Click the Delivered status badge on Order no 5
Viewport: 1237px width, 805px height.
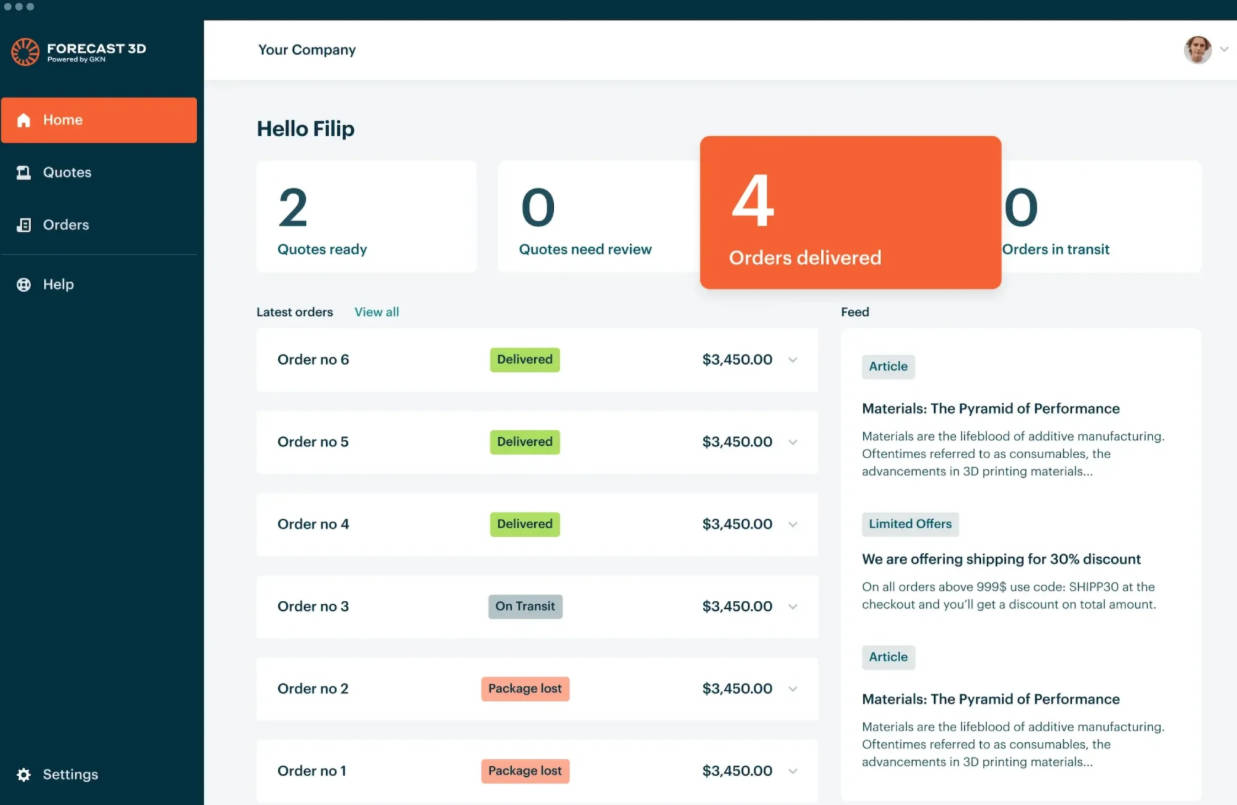(525, 442)
